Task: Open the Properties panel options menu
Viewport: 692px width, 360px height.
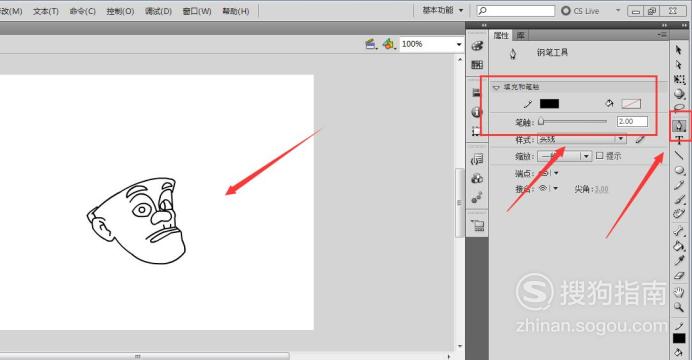Action: click(x=661, y=35)
